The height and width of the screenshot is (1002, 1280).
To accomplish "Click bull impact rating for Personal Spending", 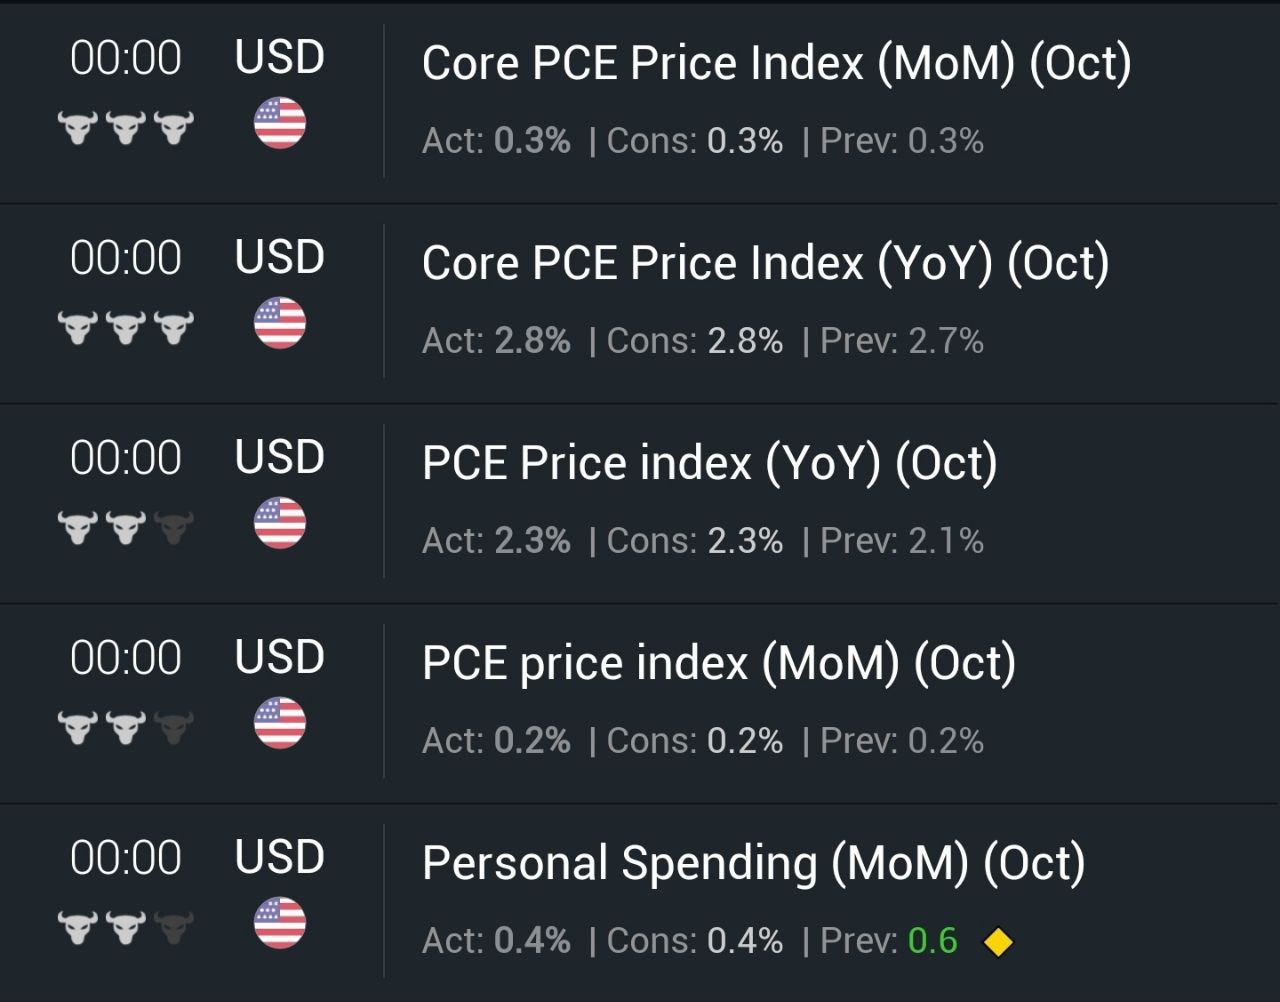I will (126, 928).
